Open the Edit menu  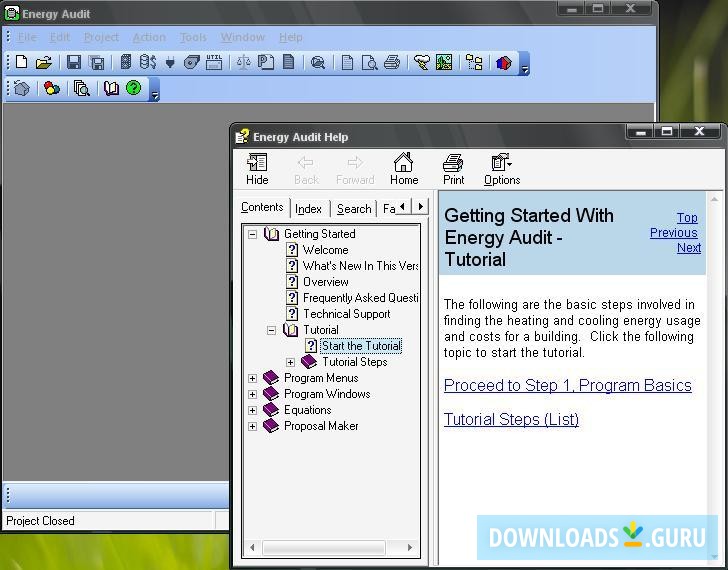pyautogui.click(x=60, y=37)
